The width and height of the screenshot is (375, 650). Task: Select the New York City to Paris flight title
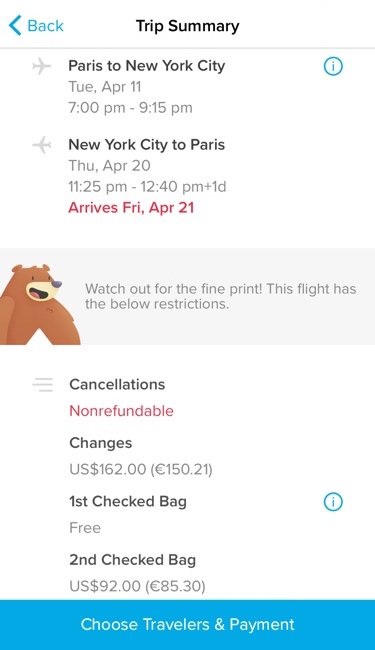(147, 145)
